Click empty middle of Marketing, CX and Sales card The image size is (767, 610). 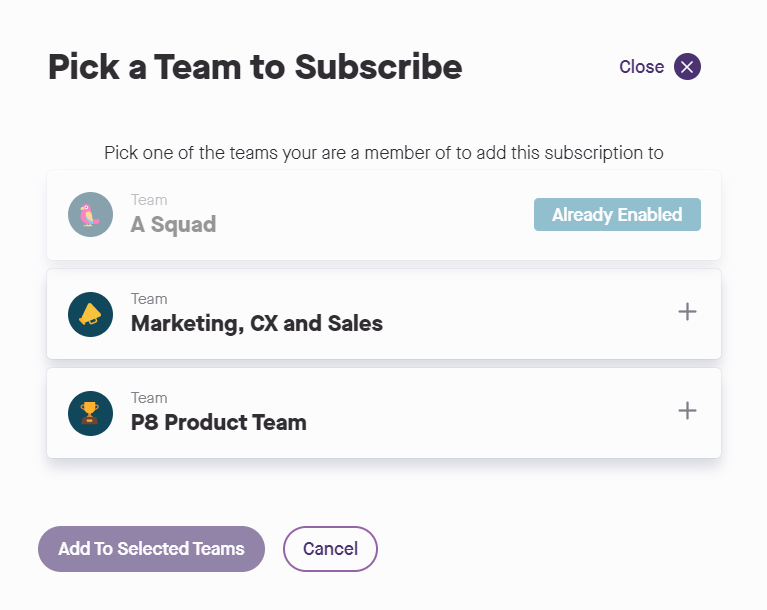pos(520,314)
